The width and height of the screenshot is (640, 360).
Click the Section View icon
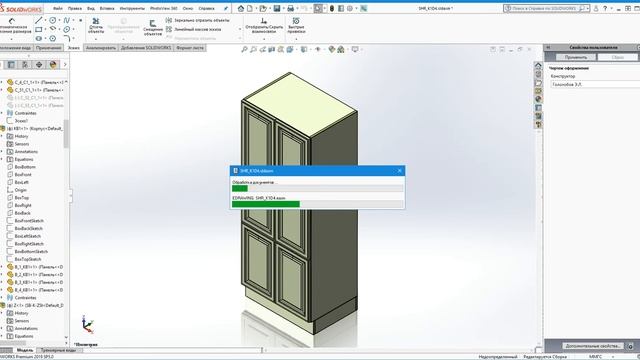271,49
